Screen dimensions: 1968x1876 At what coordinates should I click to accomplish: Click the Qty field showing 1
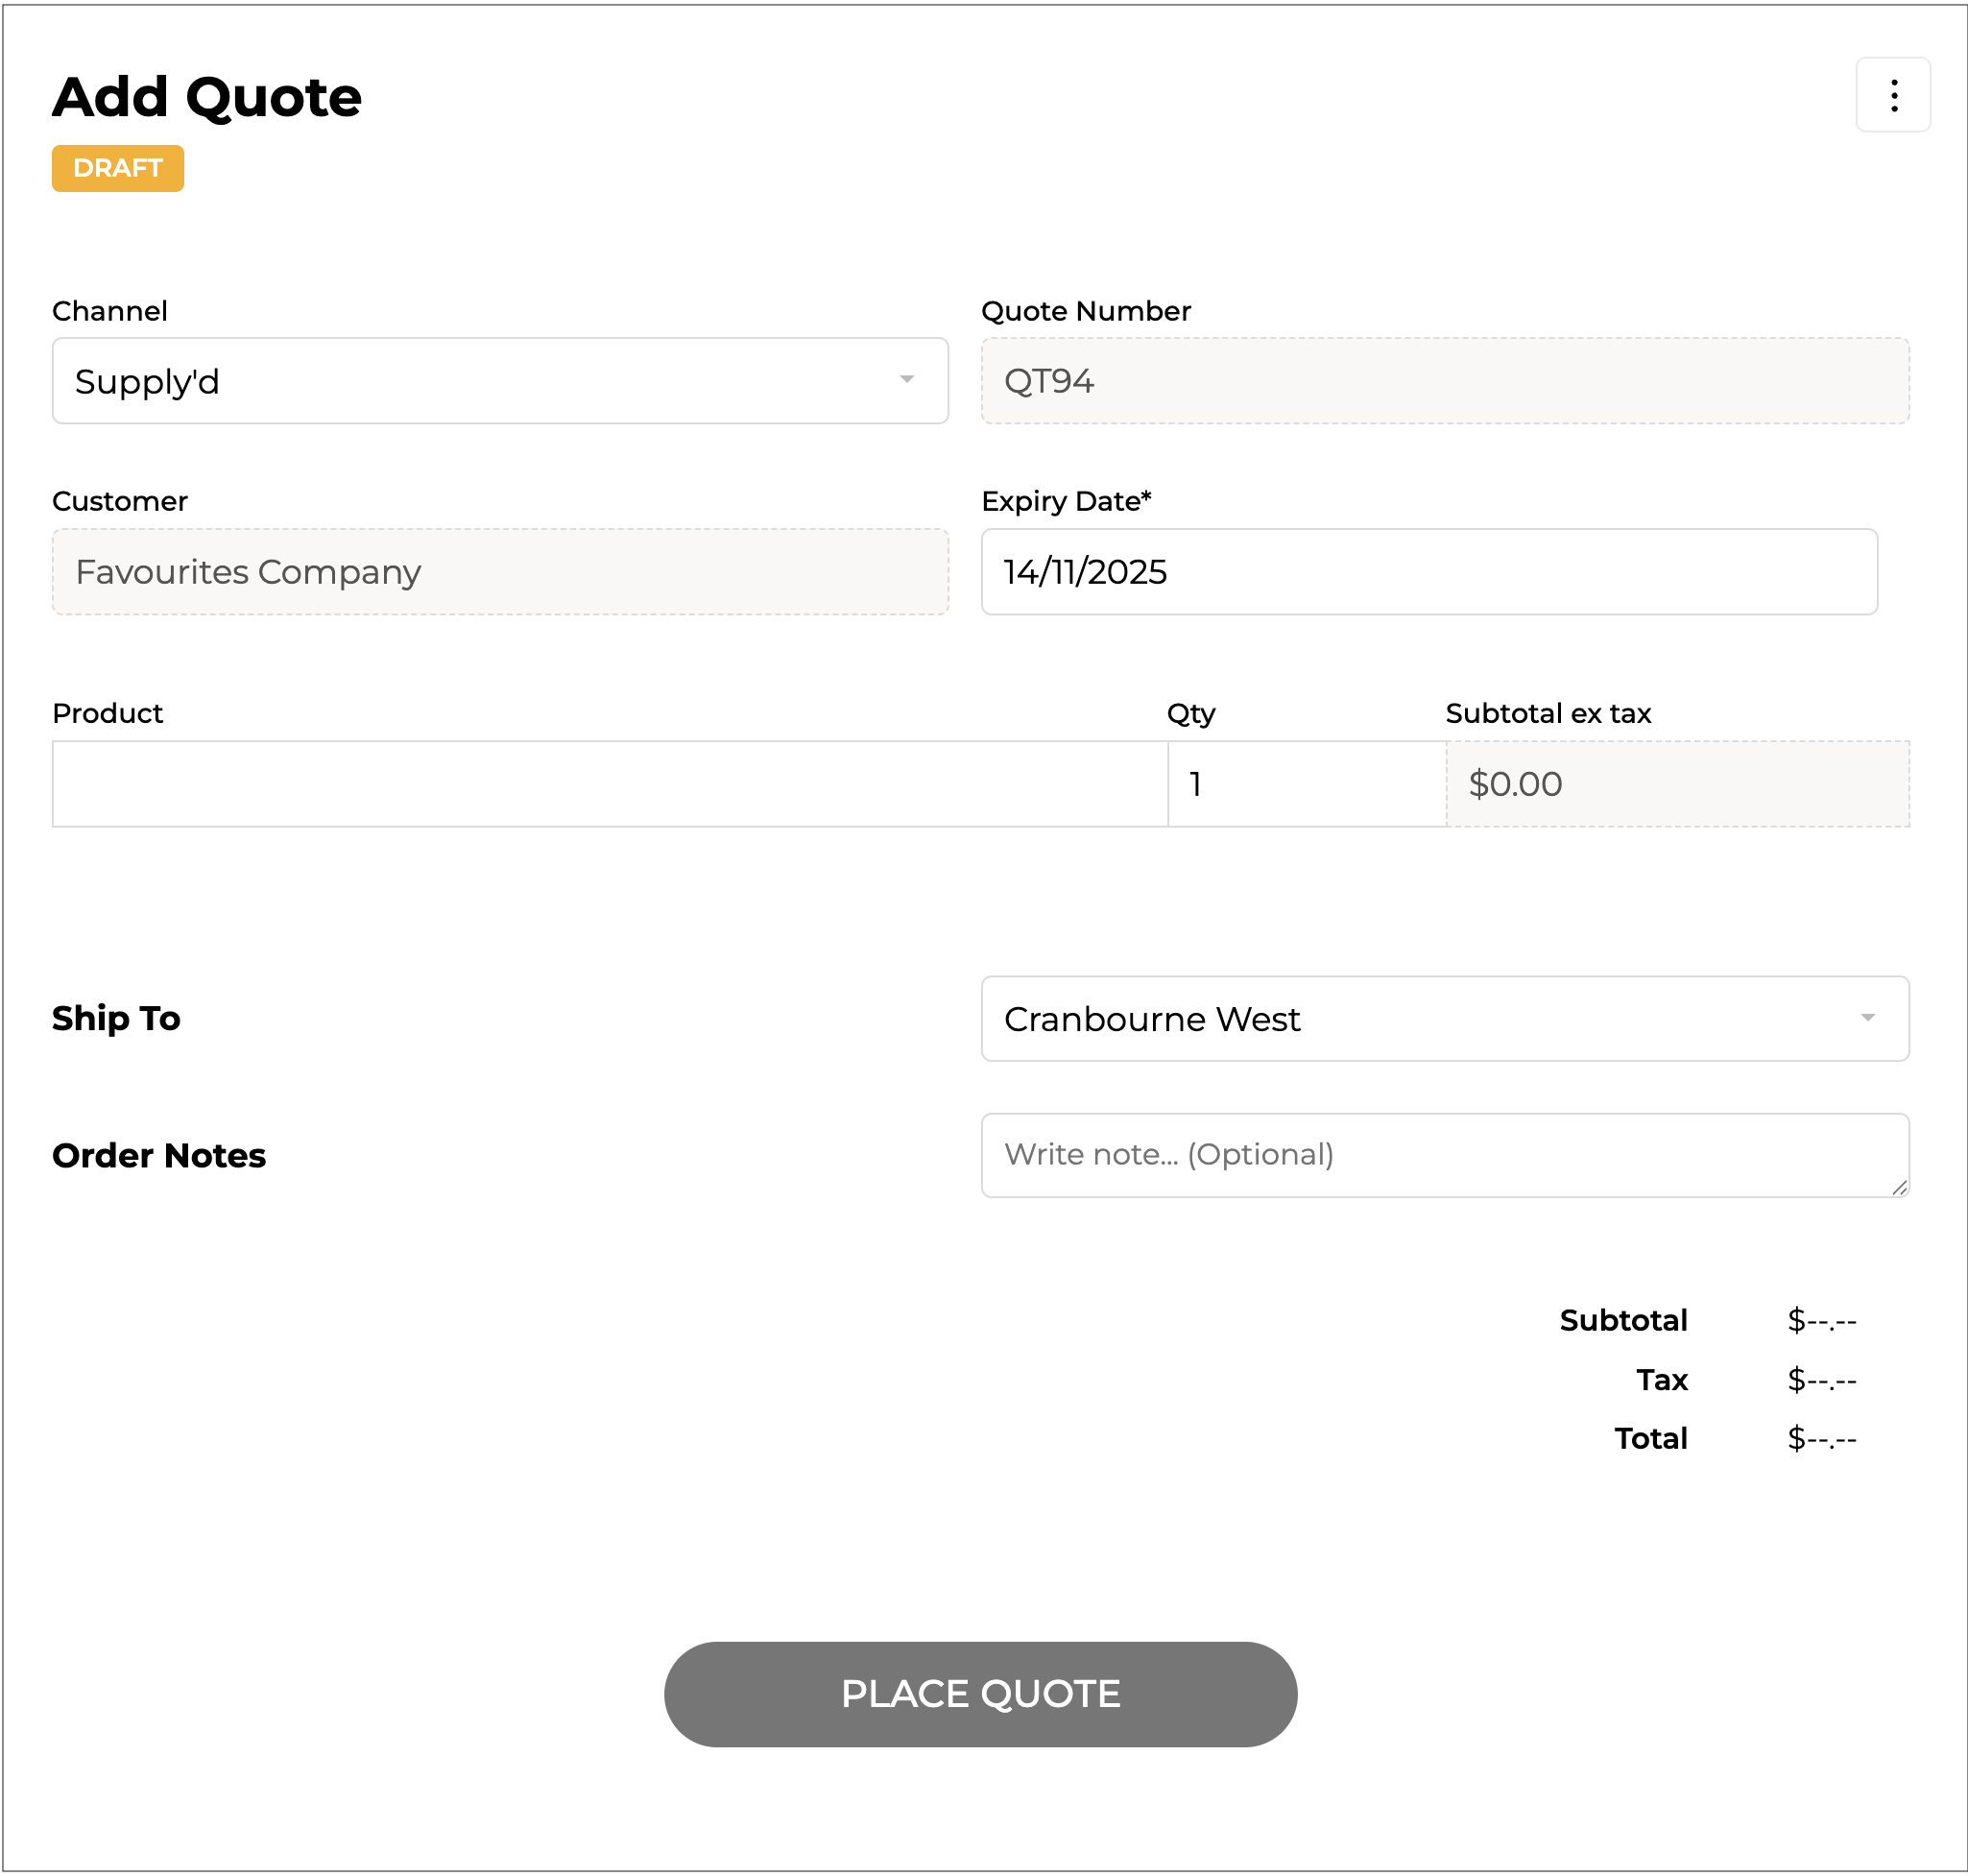pyautogui.click(x=1305, y=784)
